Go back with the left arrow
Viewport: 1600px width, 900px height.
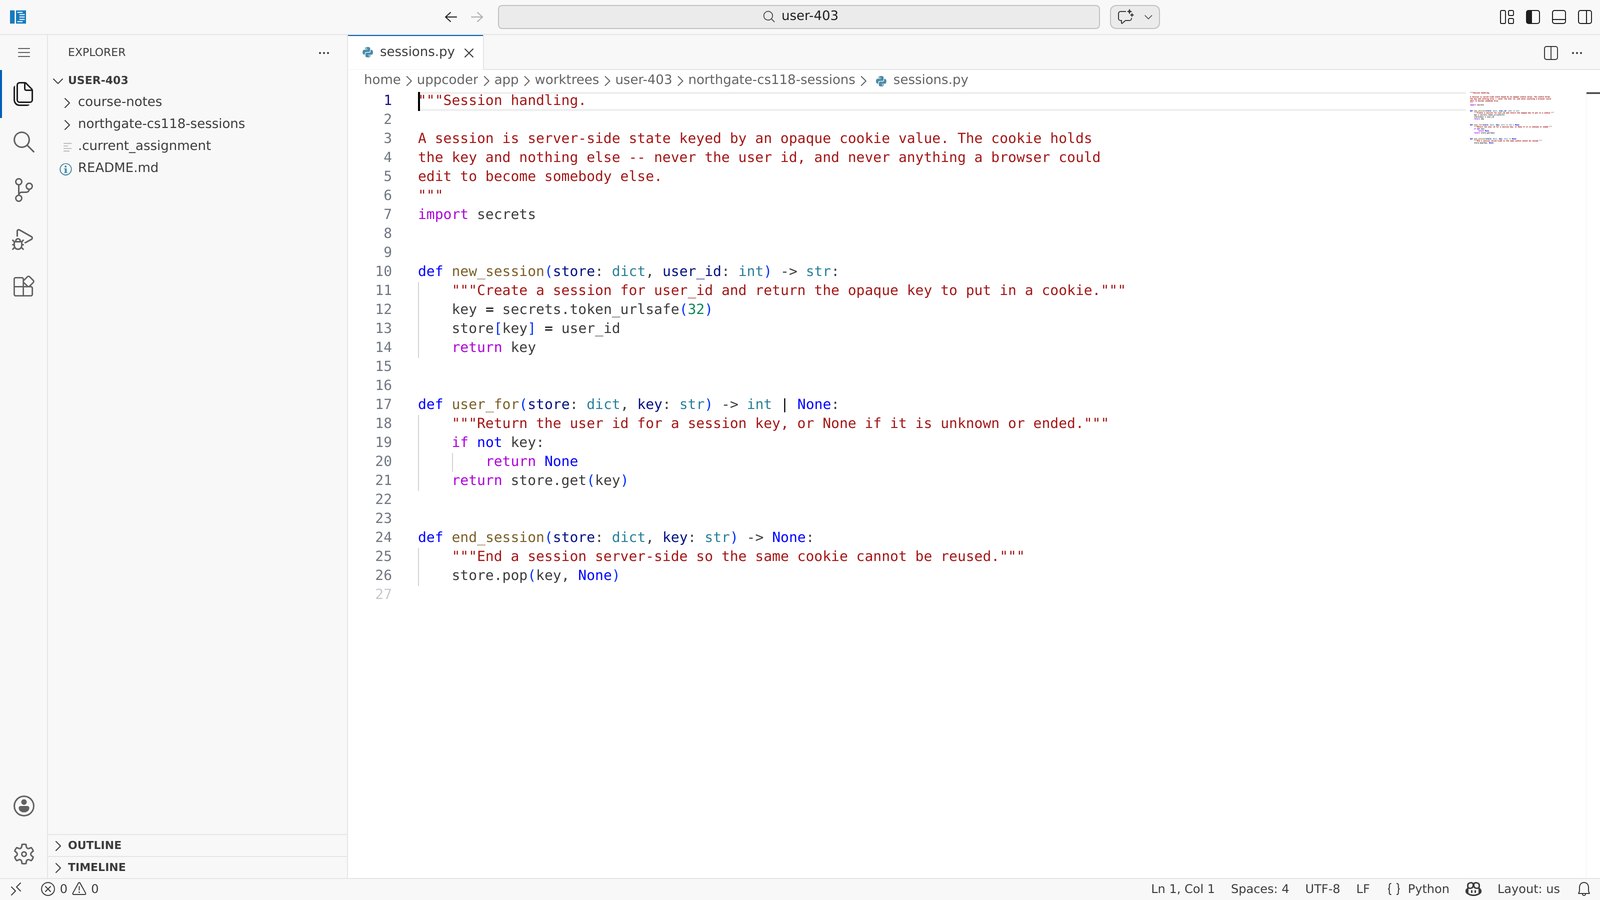[x=451, y=17]
